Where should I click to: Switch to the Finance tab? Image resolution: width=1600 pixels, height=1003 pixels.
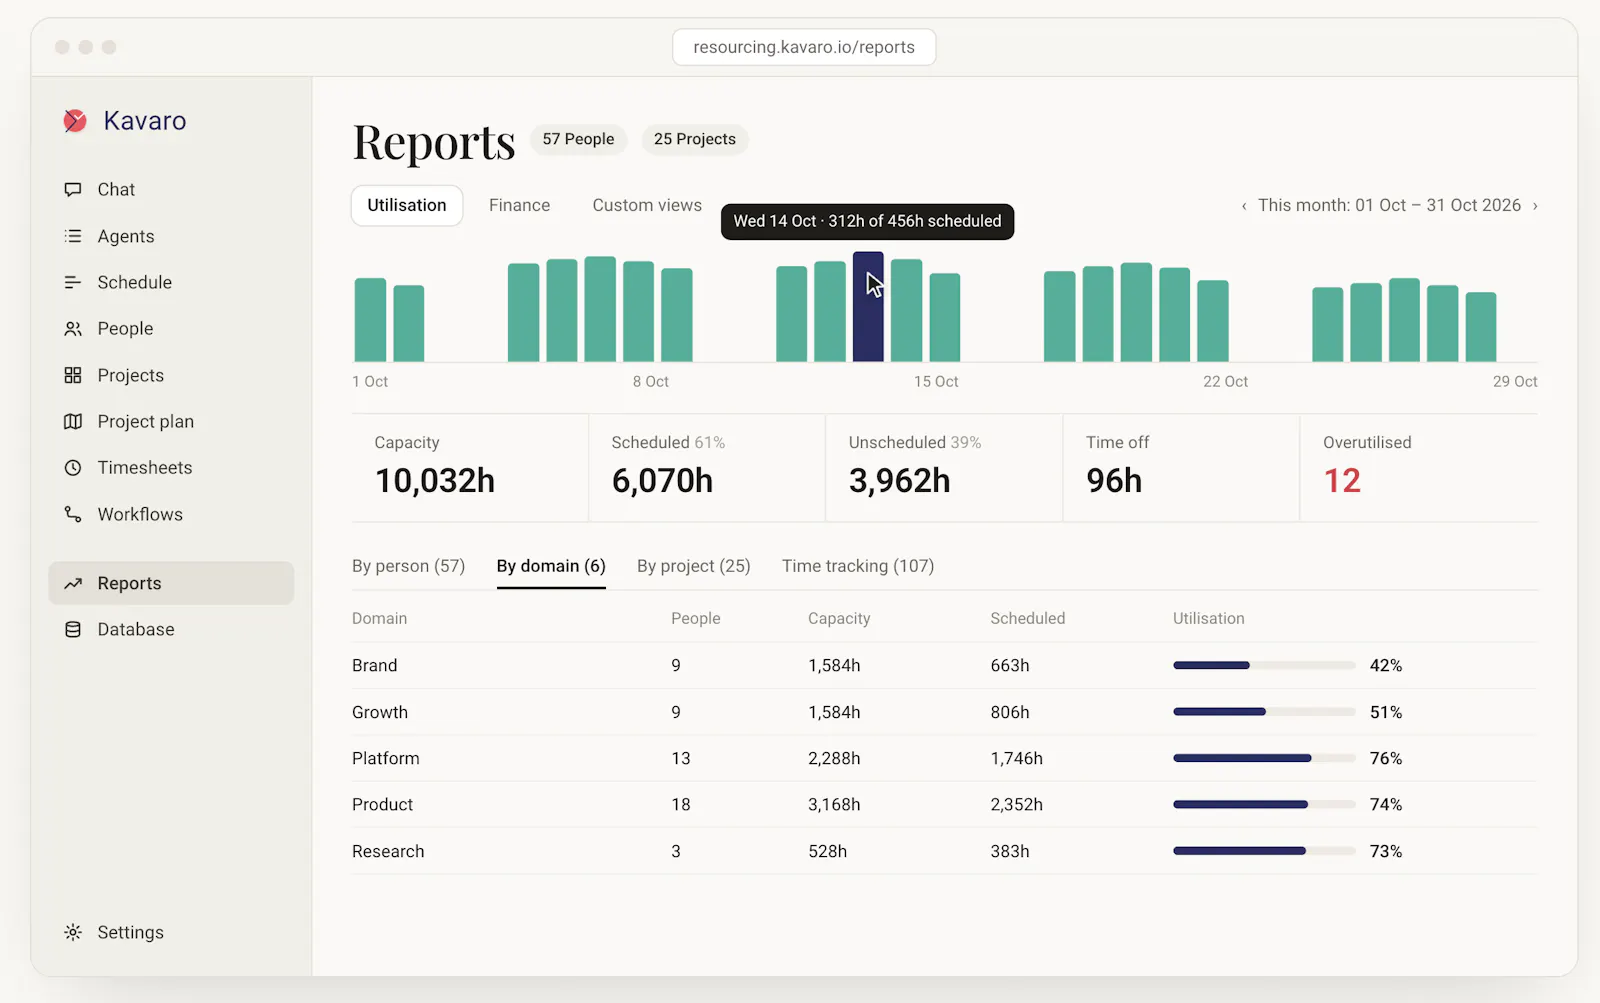coord(519,205)
